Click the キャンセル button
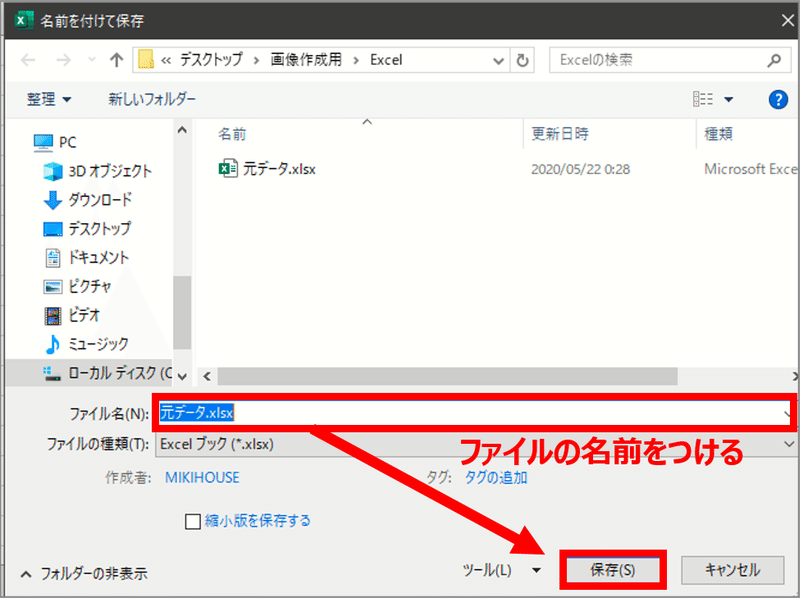Screen dimensions: 800x598 click(732, 570)
